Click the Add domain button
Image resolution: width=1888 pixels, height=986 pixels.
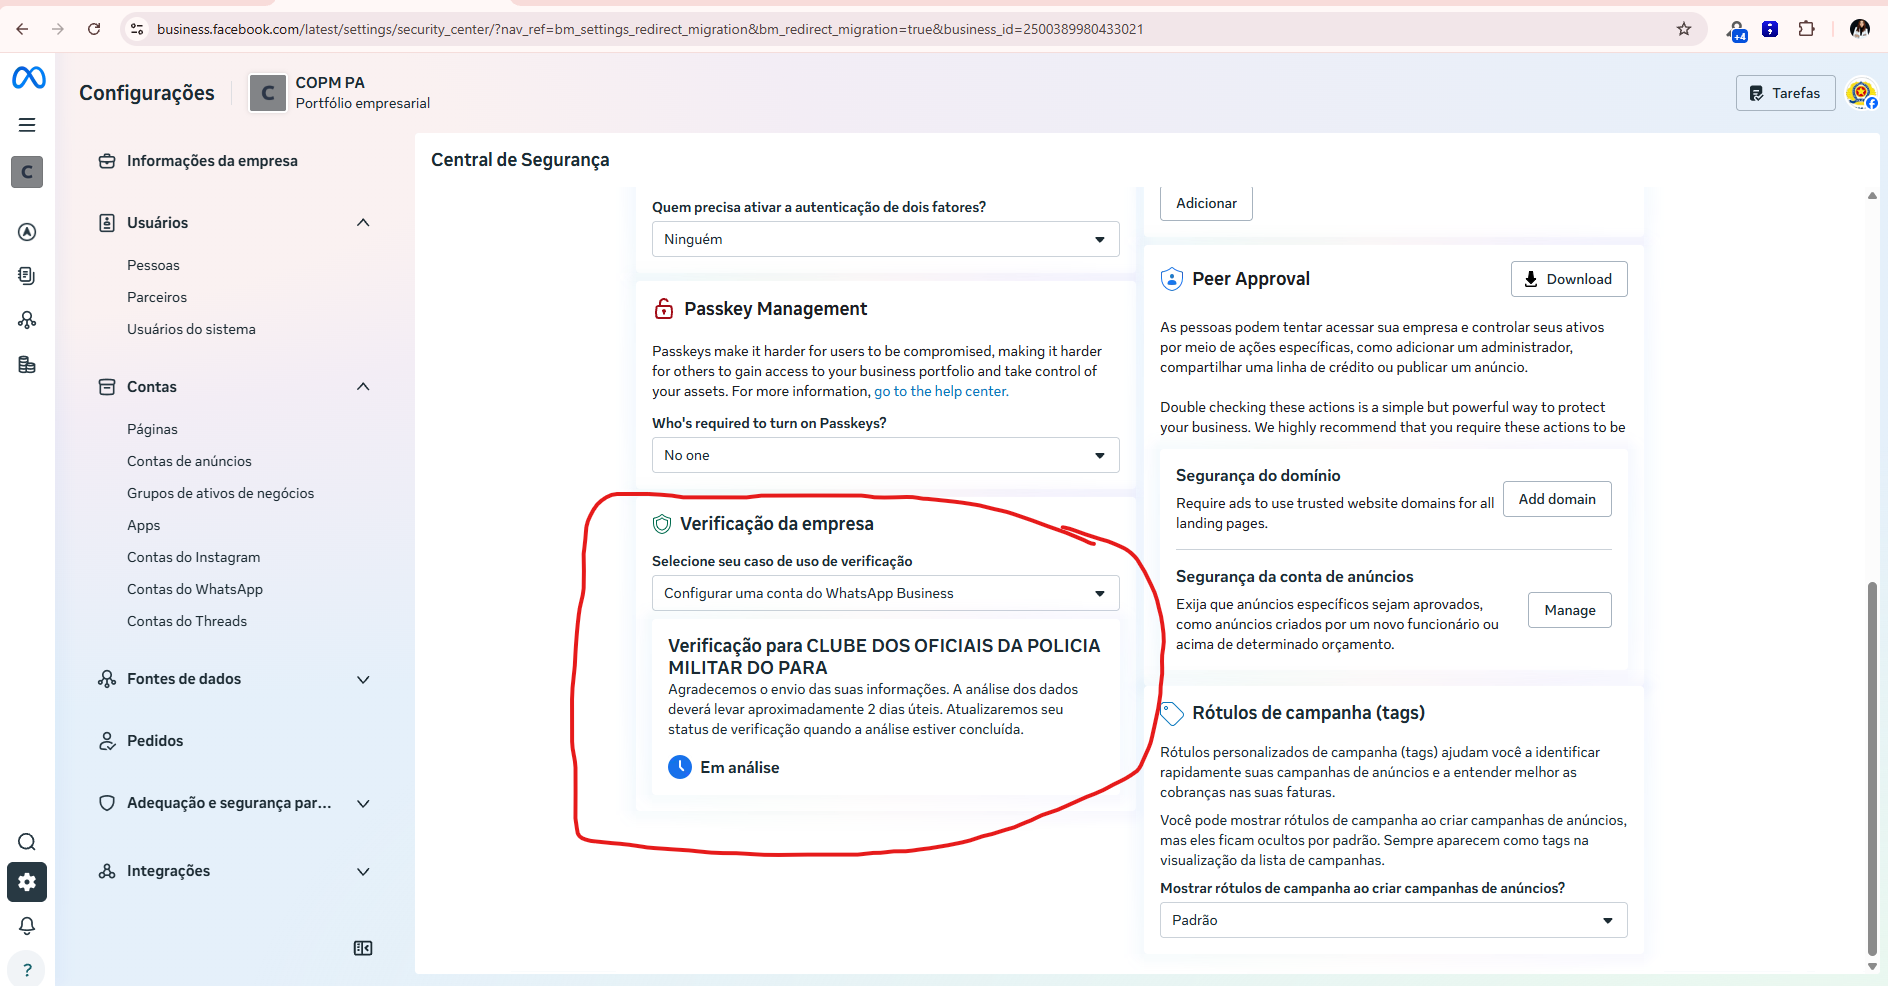(x=1557, y=499)
